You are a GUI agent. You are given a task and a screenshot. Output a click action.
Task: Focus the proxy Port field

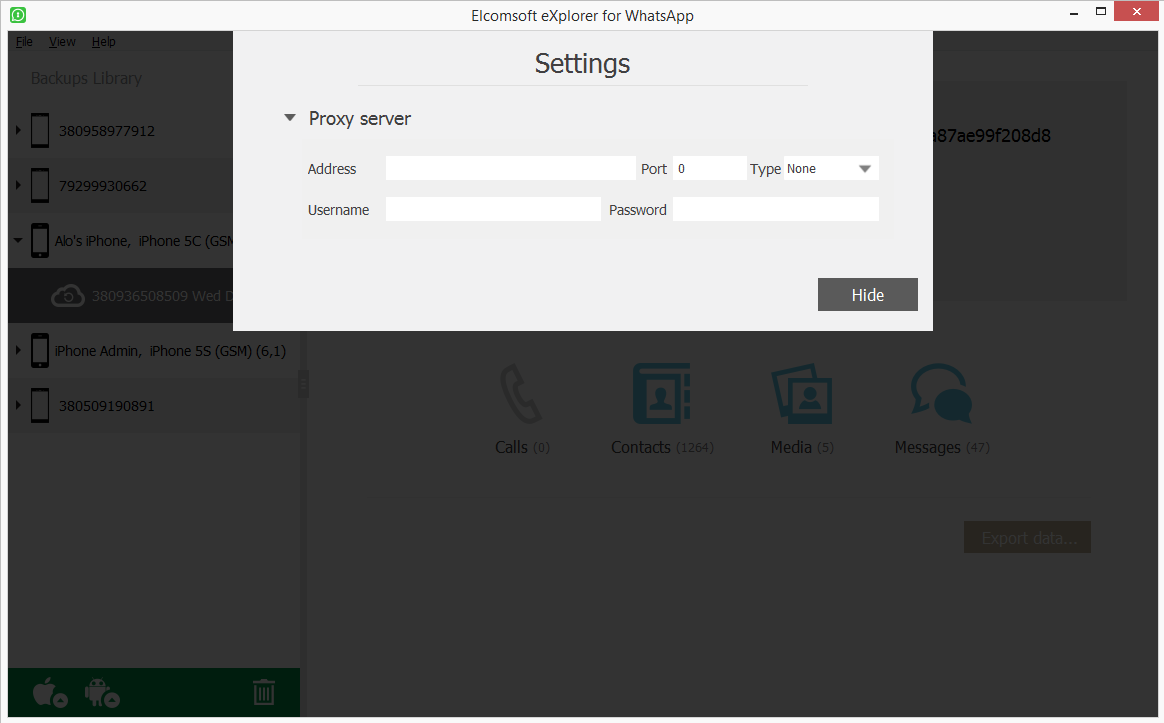(x=710, y=169)
